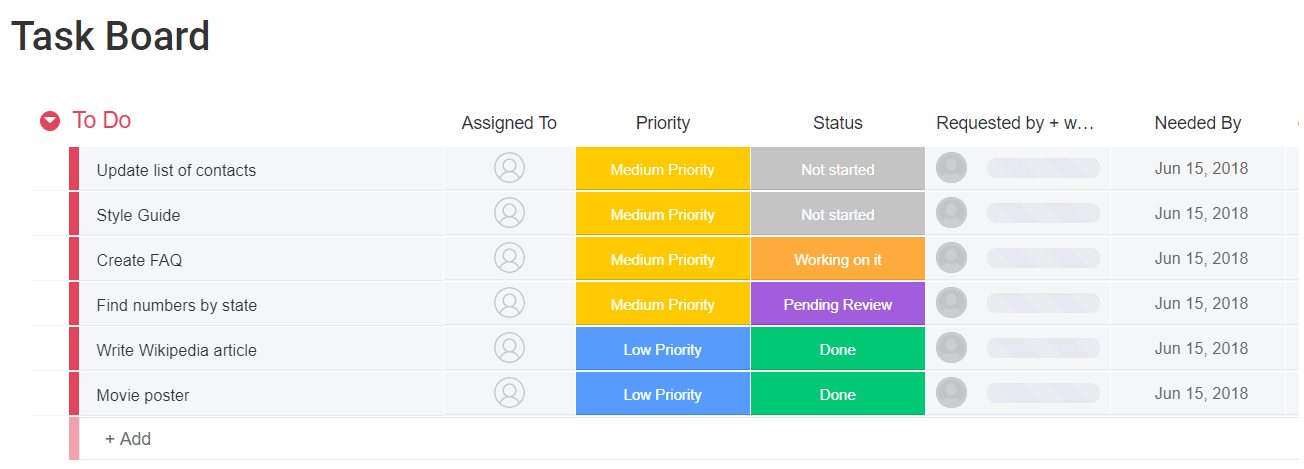1304x469 pixels.
Task: Collapse the To Do group arrow
Action: pos(50,121)
